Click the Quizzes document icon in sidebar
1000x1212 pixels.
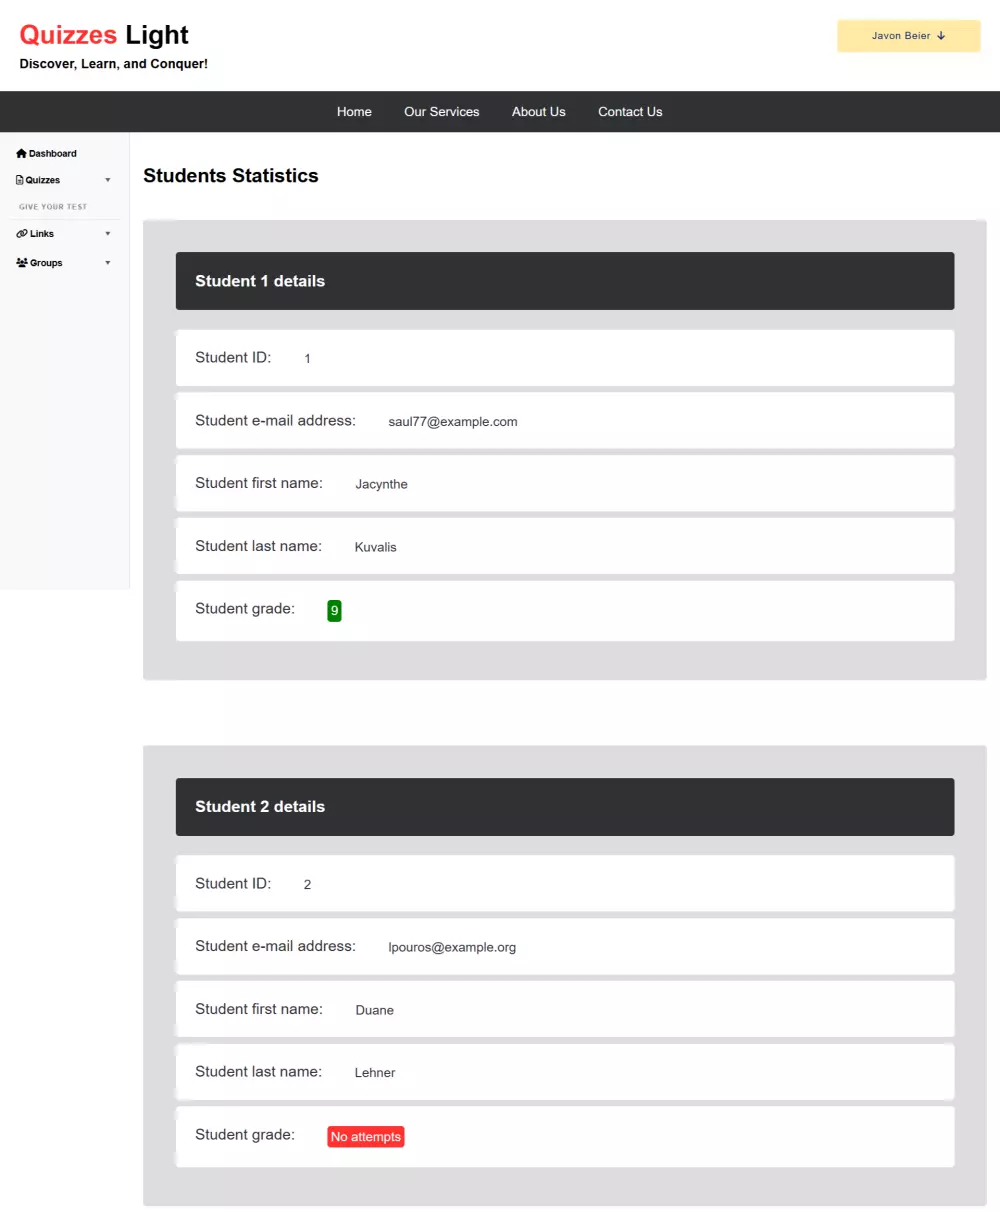(x=18, y=180)
